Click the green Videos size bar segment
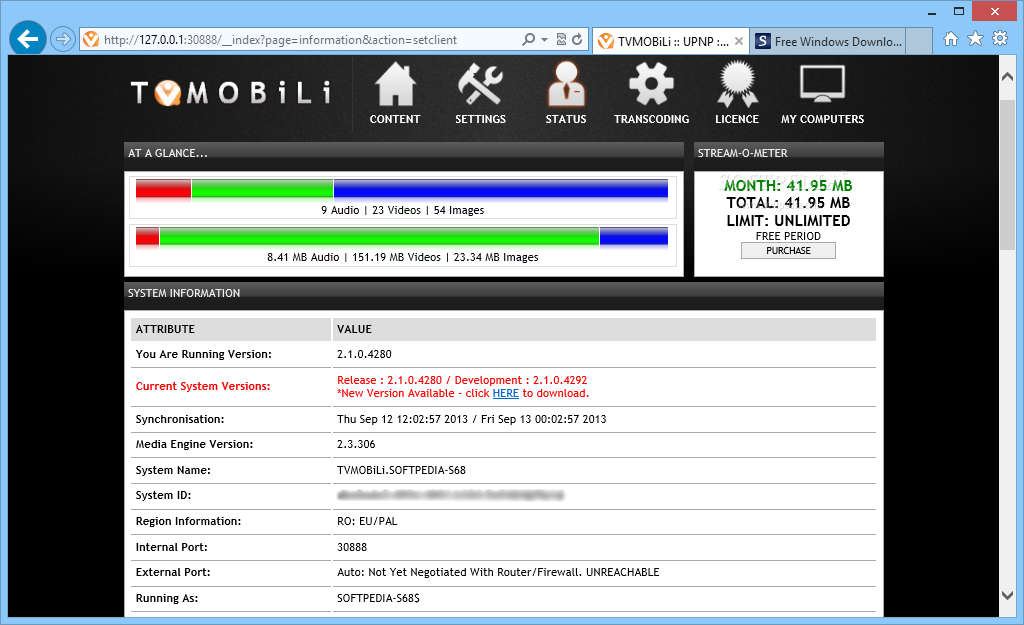 [379, 236]
